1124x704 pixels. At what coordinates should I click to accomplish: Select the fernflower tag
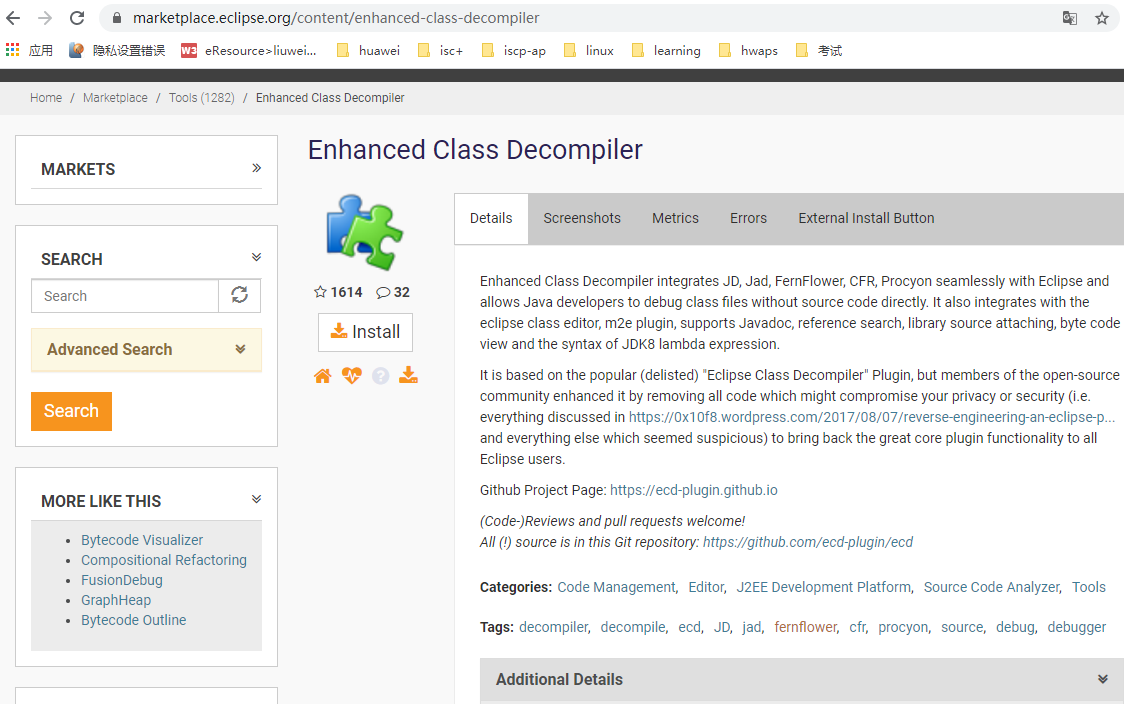pyautogui.click(x=805, y=627)
